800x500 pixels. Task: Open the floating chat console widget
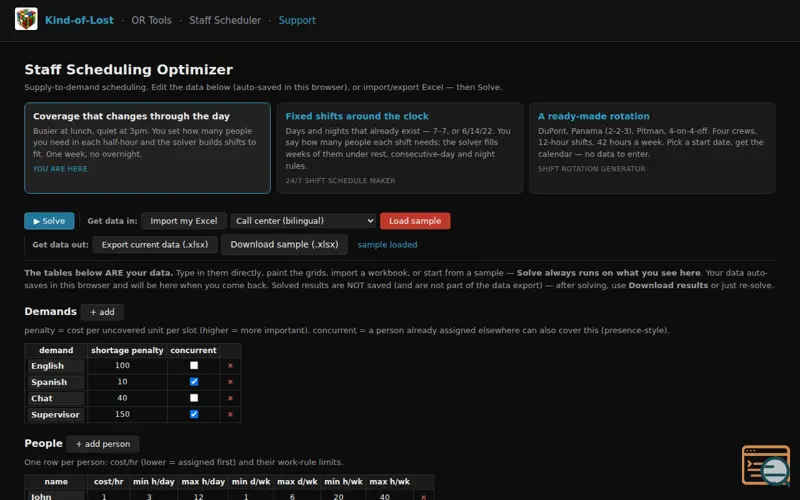(x=766, y=465)
